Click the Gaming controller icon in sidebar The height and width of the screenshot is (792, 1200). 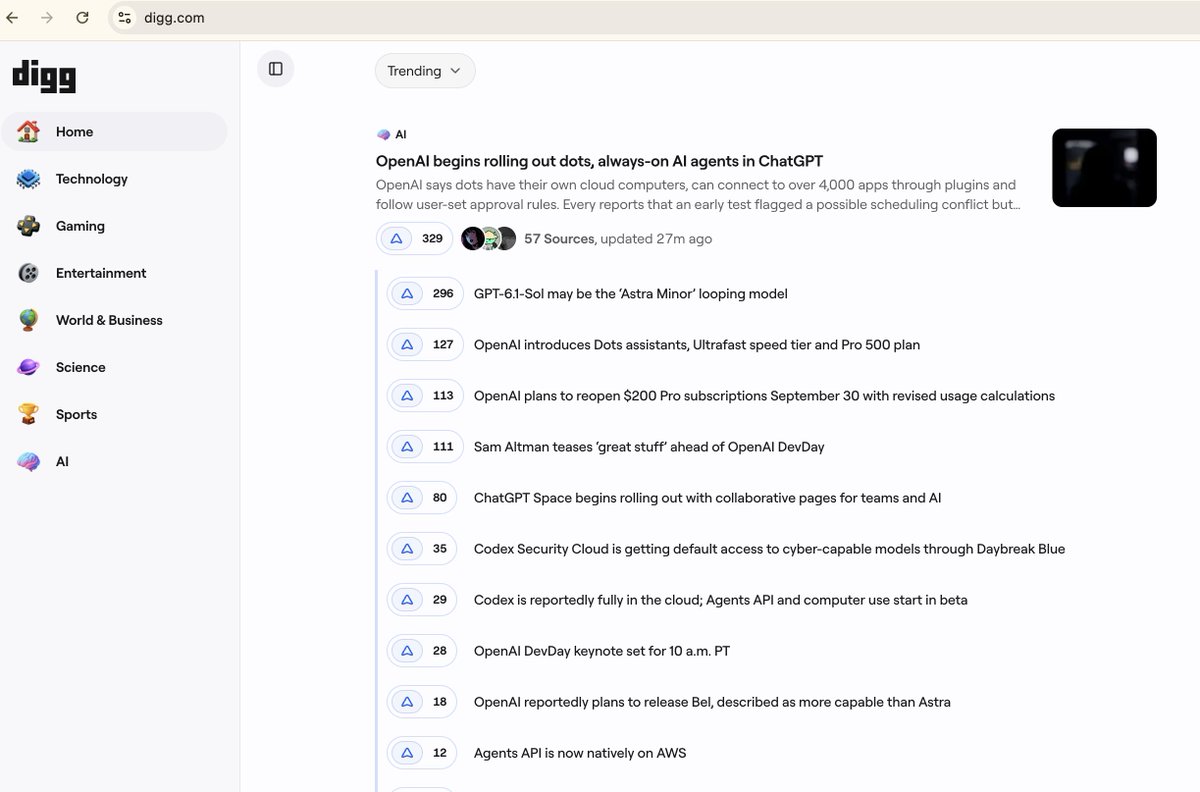pyautogui.click(x=28, y=226)
